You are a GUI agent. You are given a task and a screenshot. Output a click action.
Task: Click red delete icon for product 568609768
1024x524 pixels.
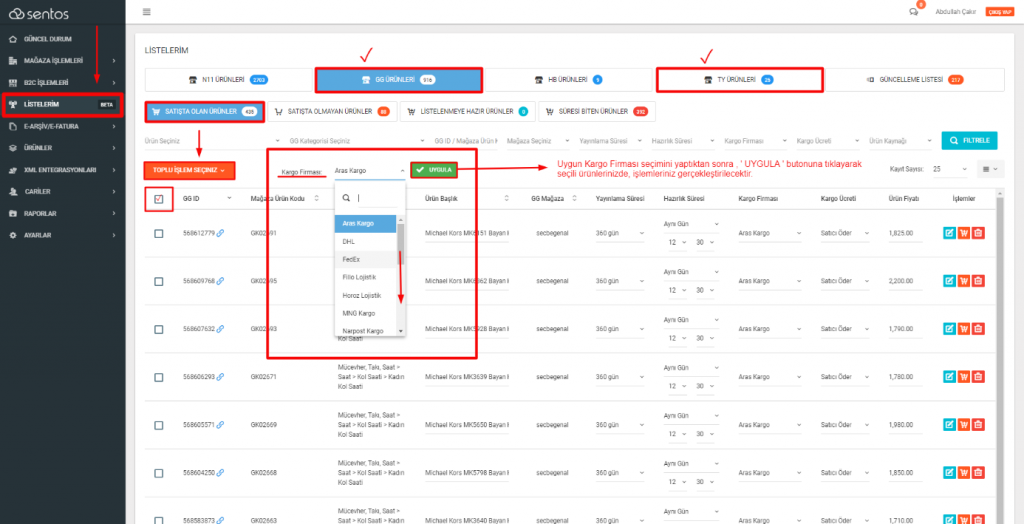[x=978, y=281]
